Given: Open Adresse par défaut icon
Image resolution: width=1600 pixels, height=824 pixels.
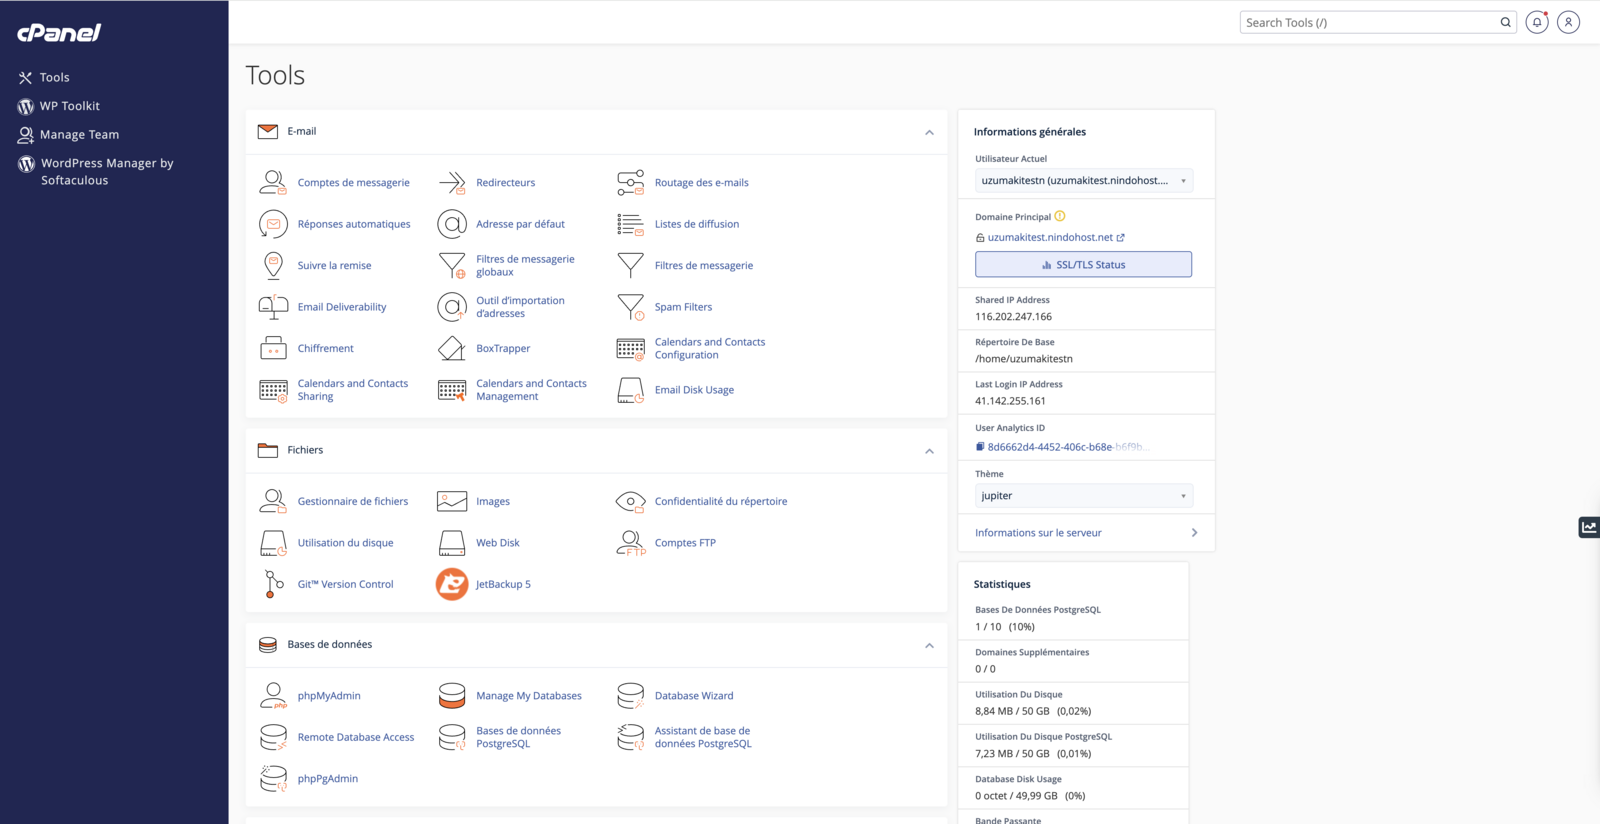Looking at the screenshot, I should (452, 224).
